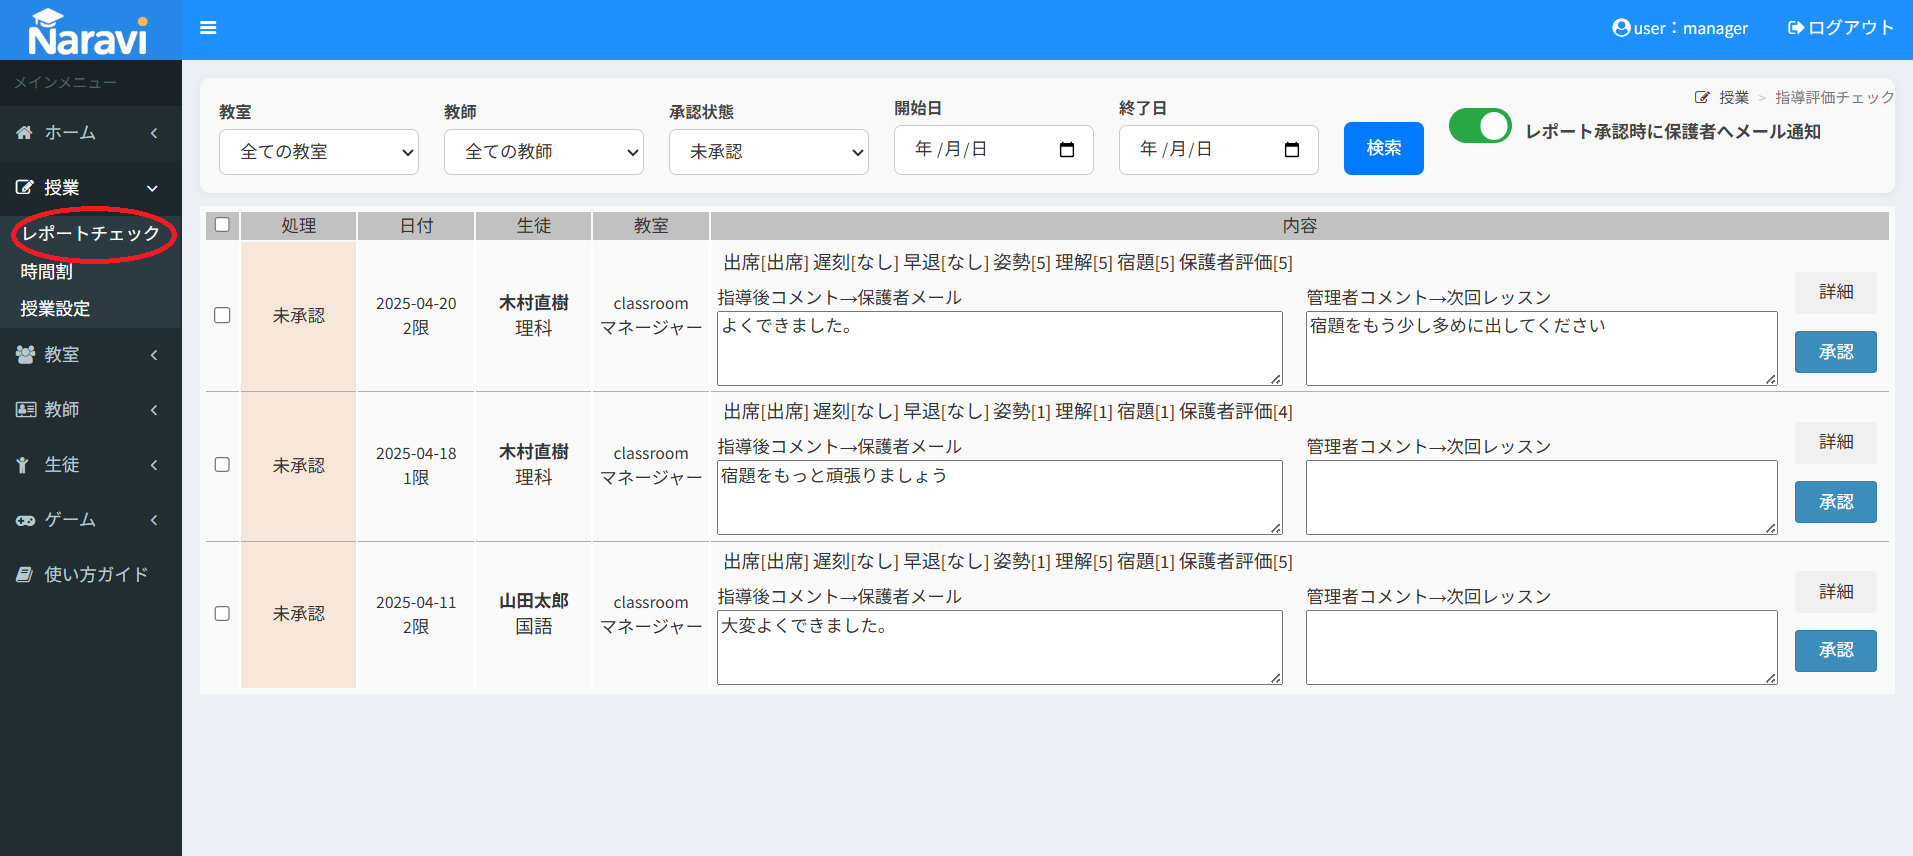Click the 終了日 date field

pyautogui.click(x=1219, y=150)
